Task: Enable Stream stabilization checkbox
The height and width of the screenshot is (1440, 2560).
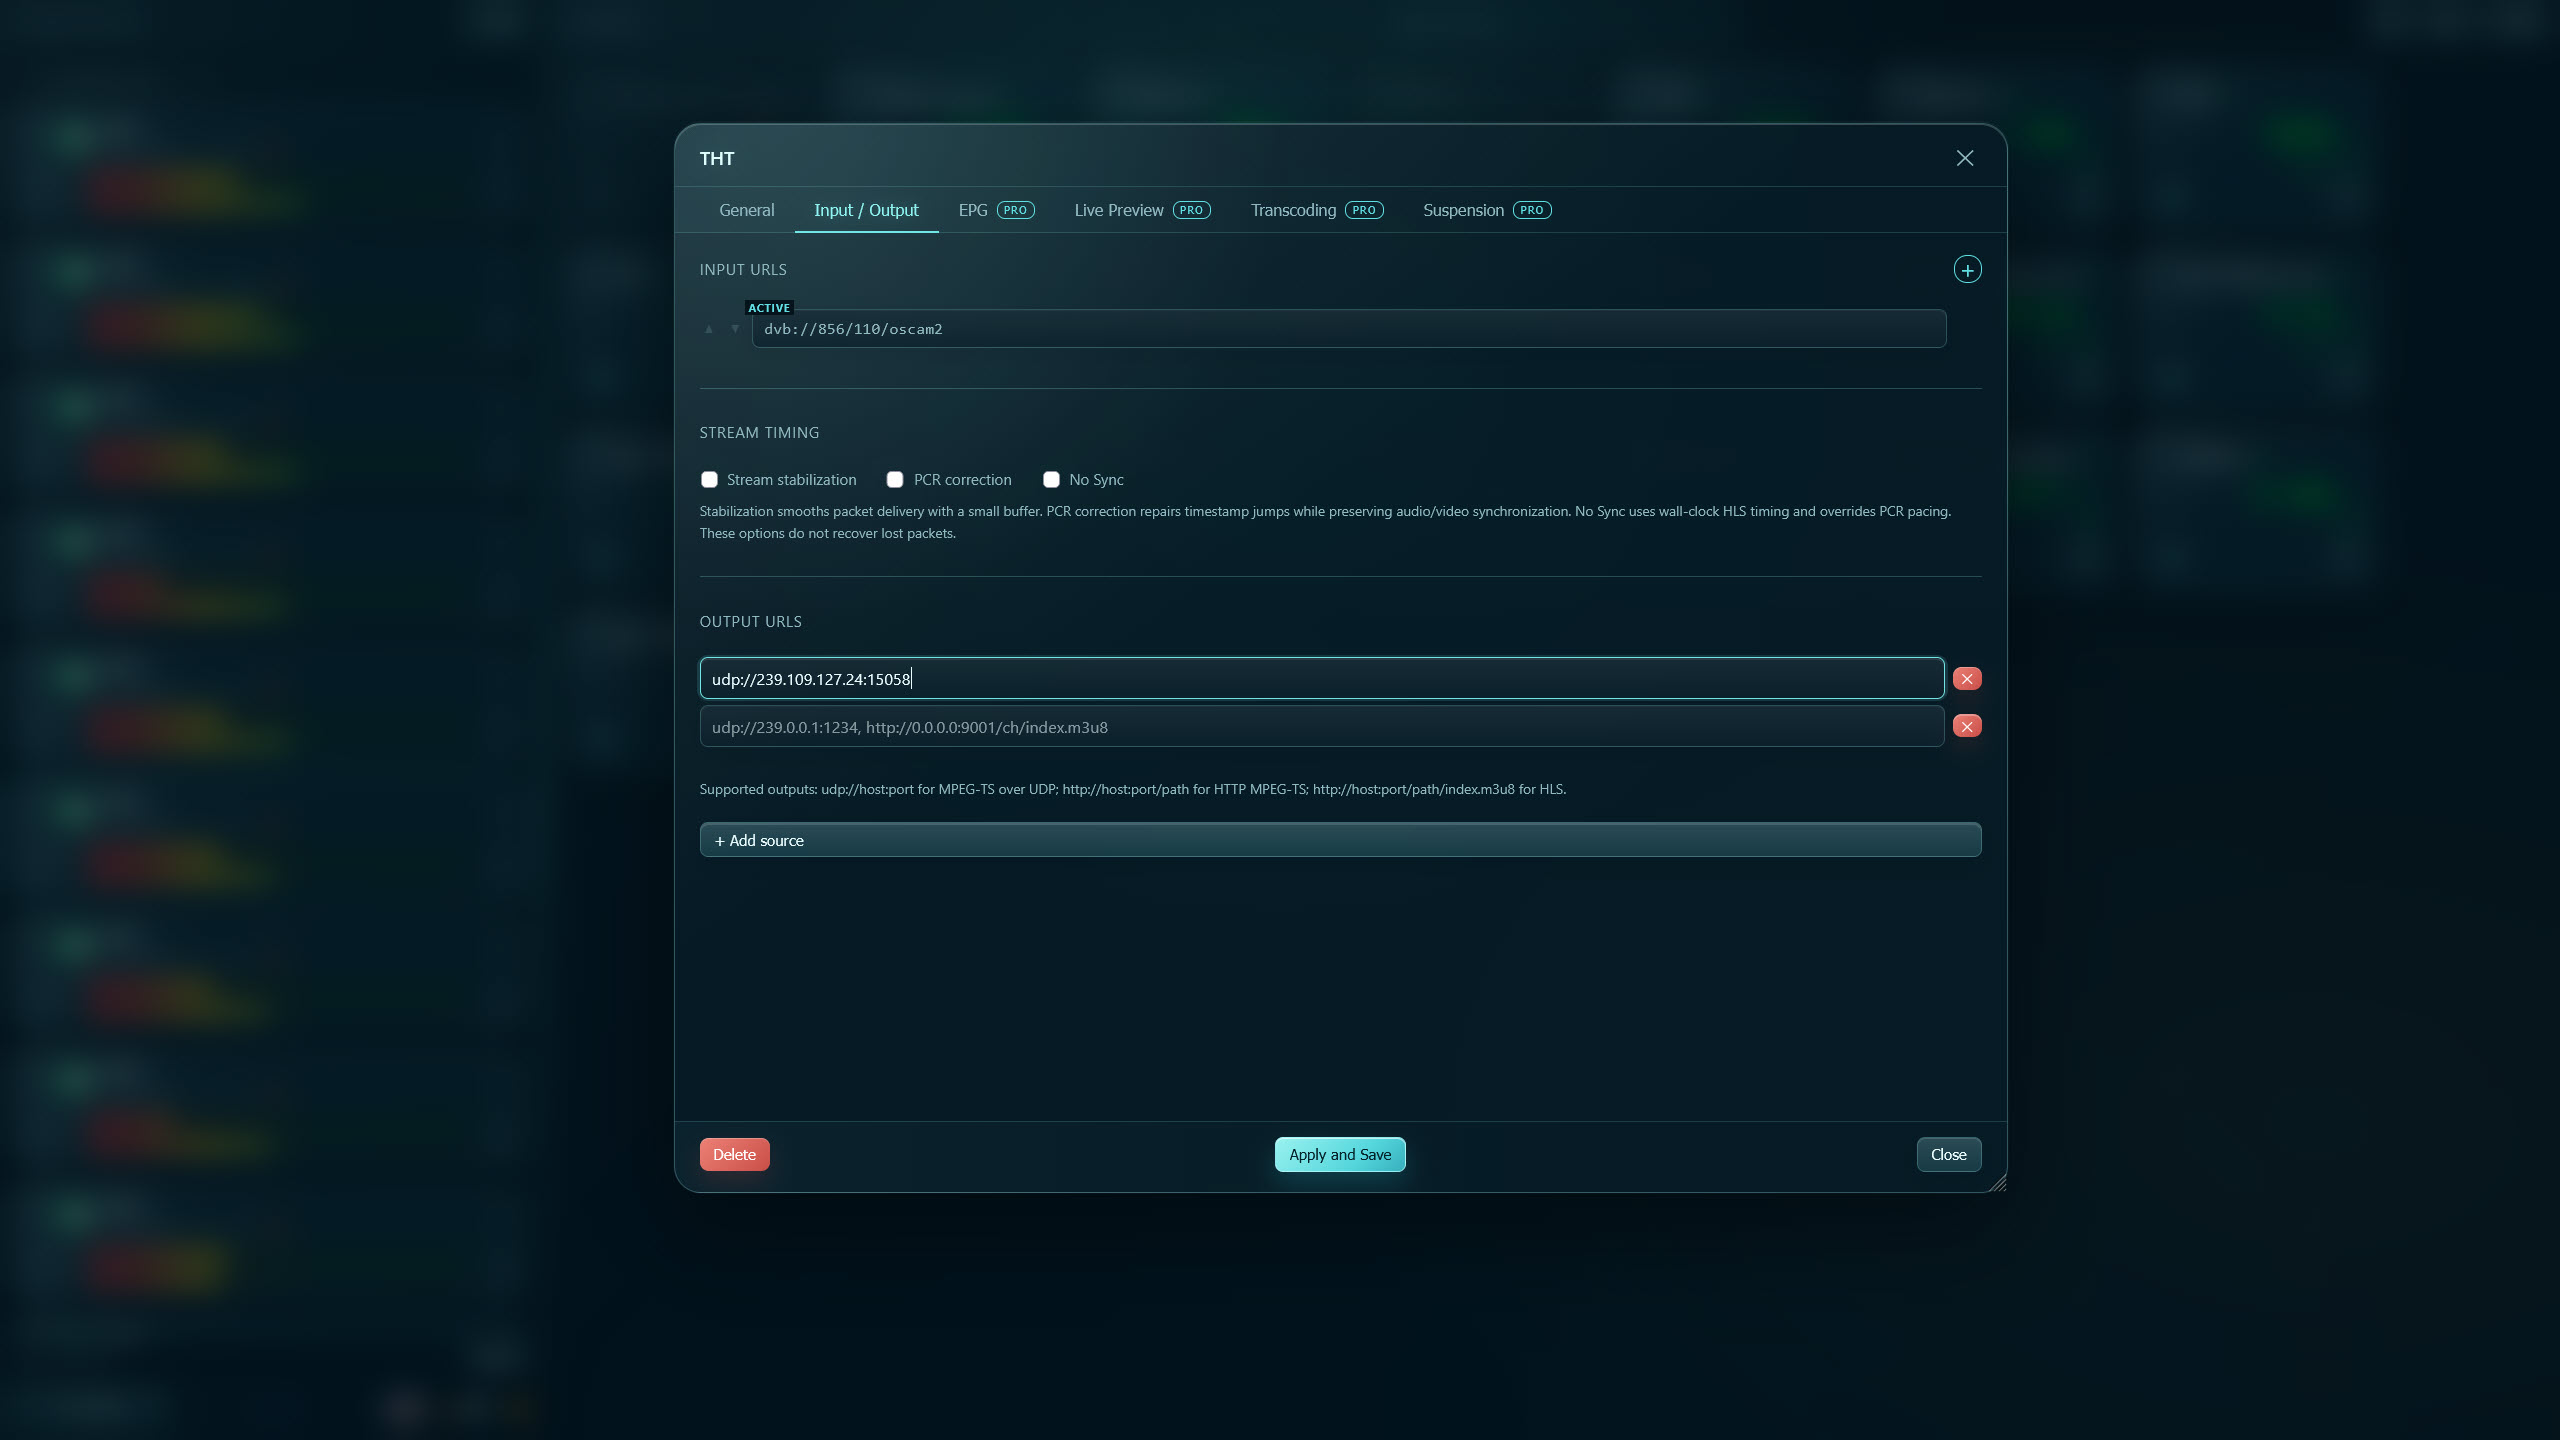Action: 709,480
